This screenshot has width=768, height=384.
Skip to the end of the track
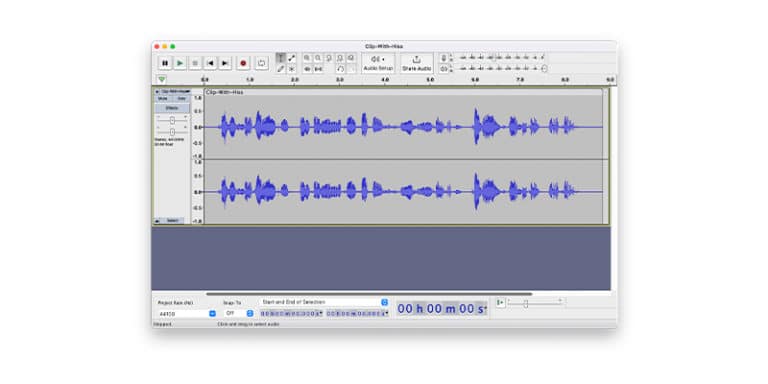(225, 63)
